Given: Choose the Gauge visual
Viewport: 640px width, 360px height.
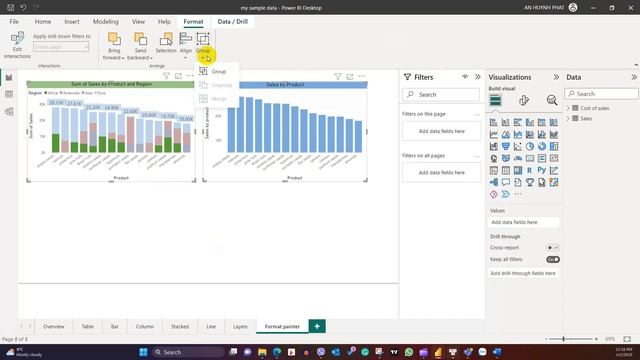Looking at the screenshot, I should (518, 158).
